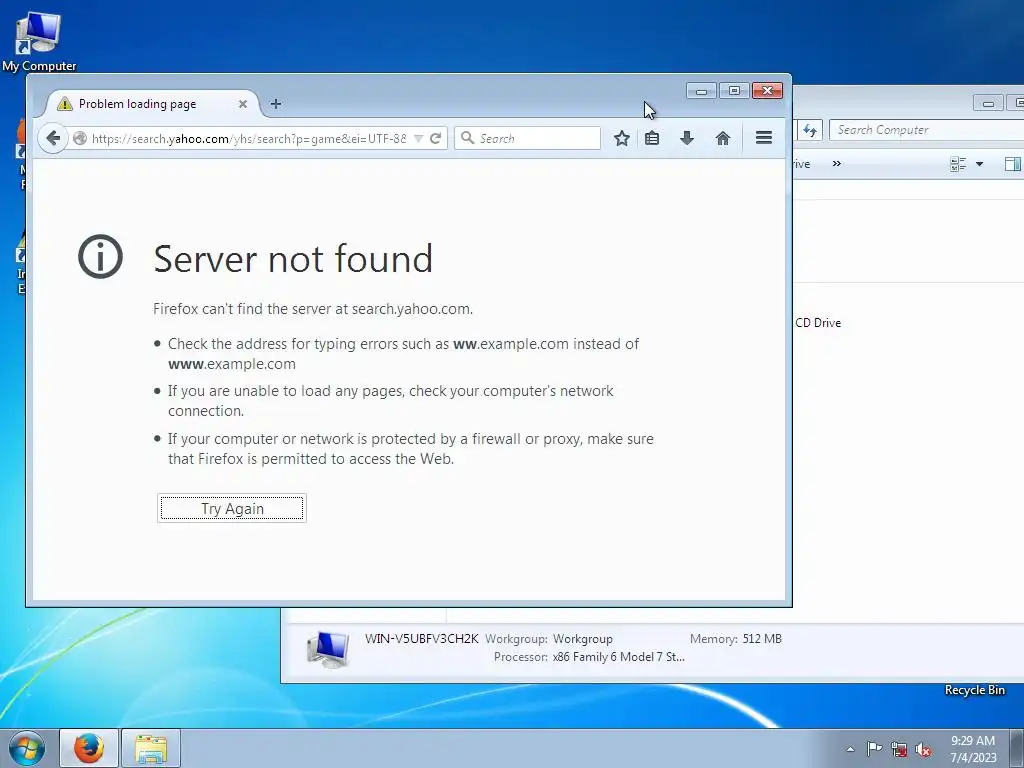The height and width of the screenshot is (768, 1024).
Task: Click the network status tray icon
Action: [899, 749]
